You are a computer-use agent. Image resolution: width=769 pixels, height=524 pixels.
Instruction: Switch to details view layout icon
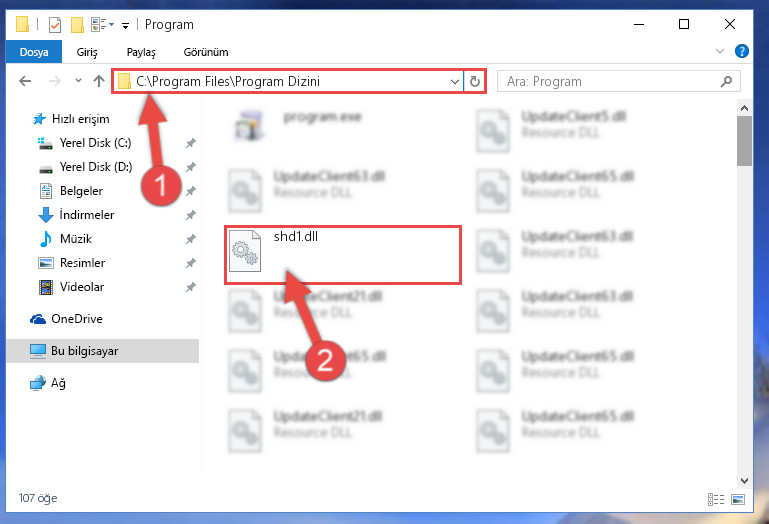(x=716, y=499)
